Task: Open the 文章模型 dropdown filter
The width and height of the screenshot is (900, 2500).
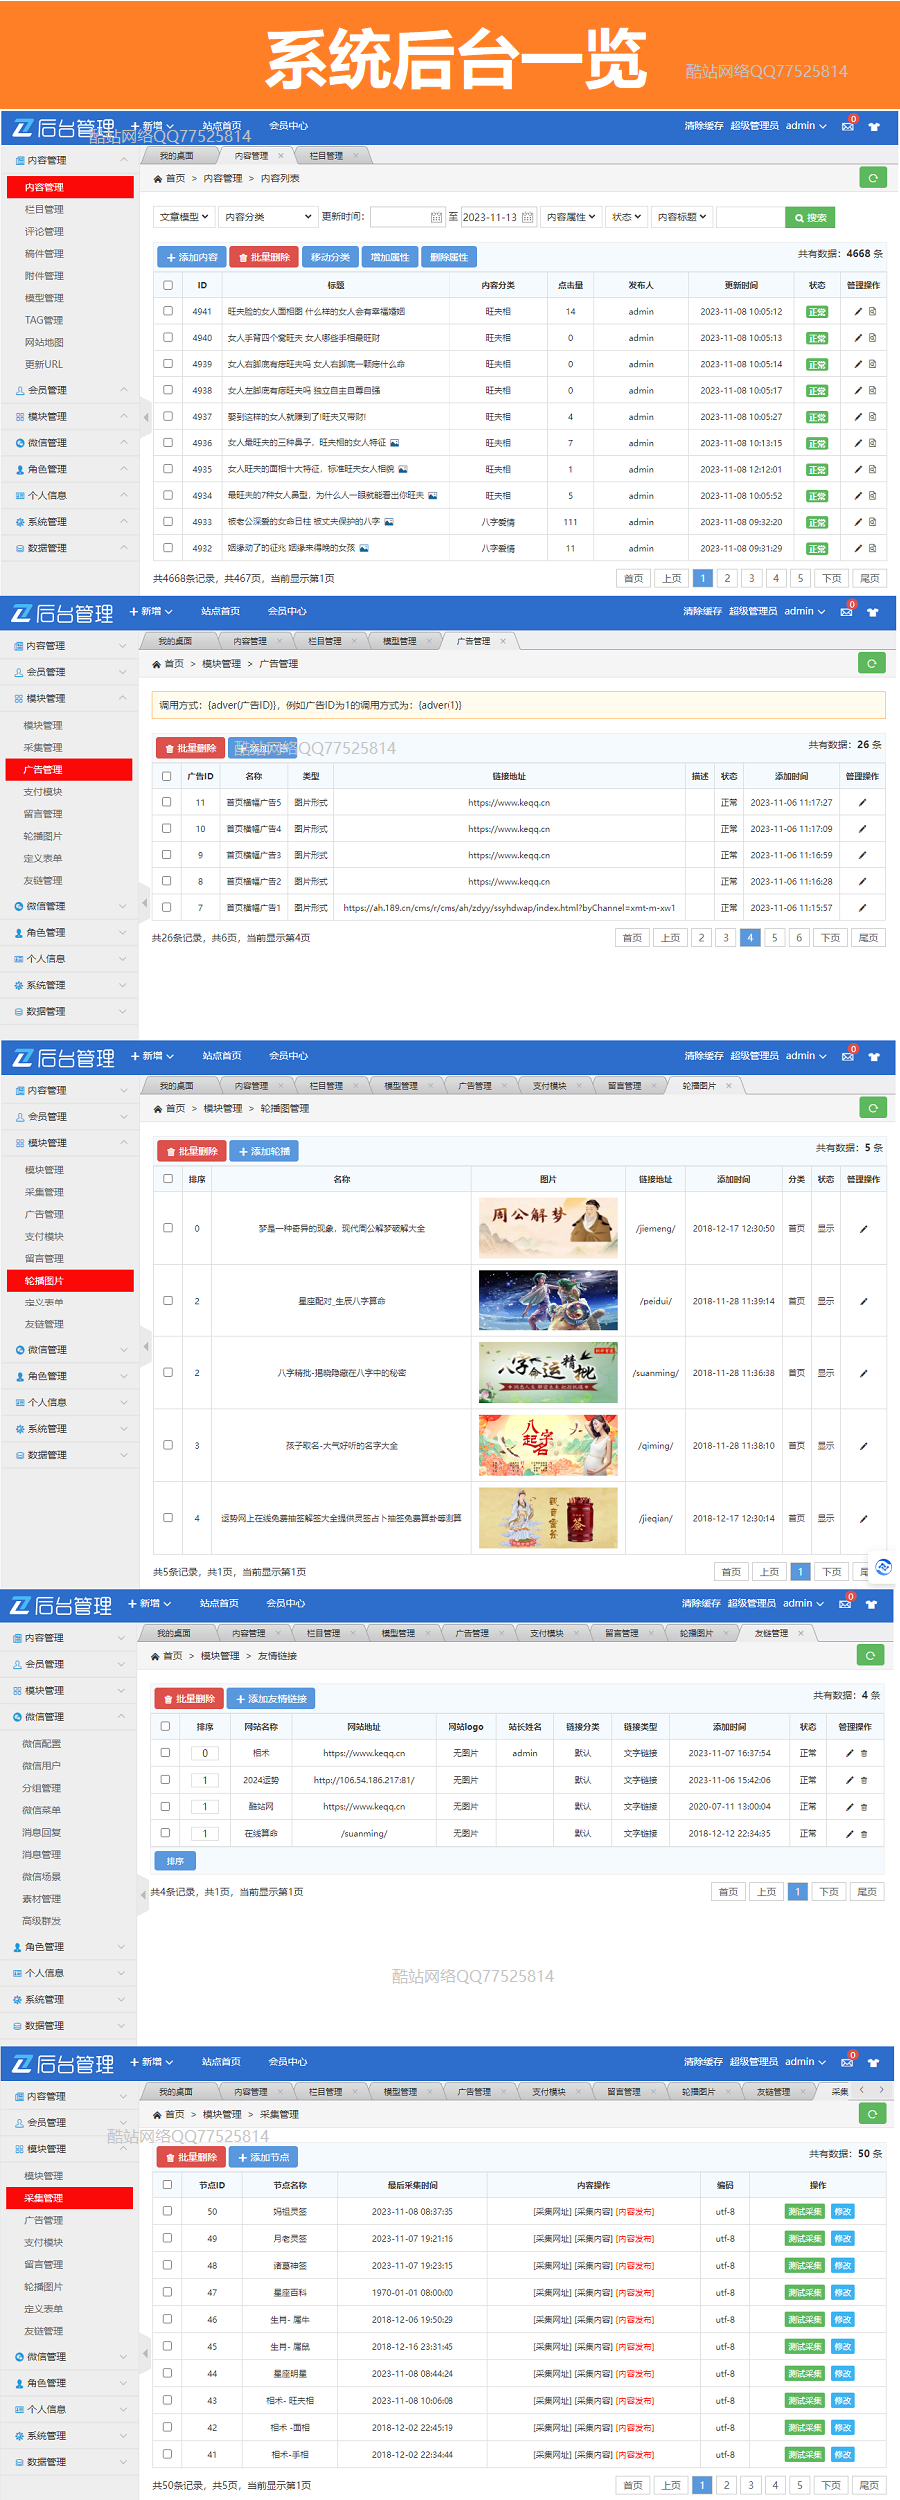Action: pos(184,217)
